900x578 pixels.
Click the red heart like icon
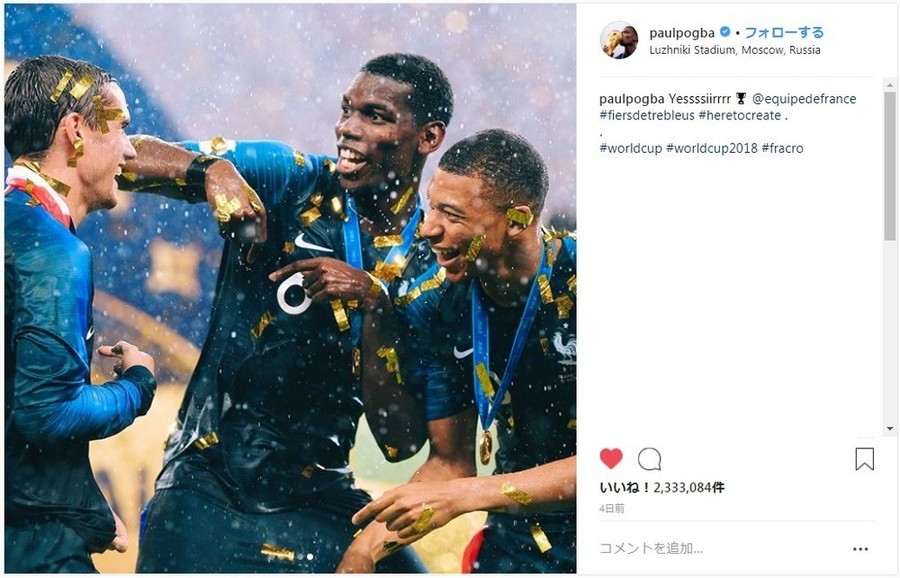(611, 459)
